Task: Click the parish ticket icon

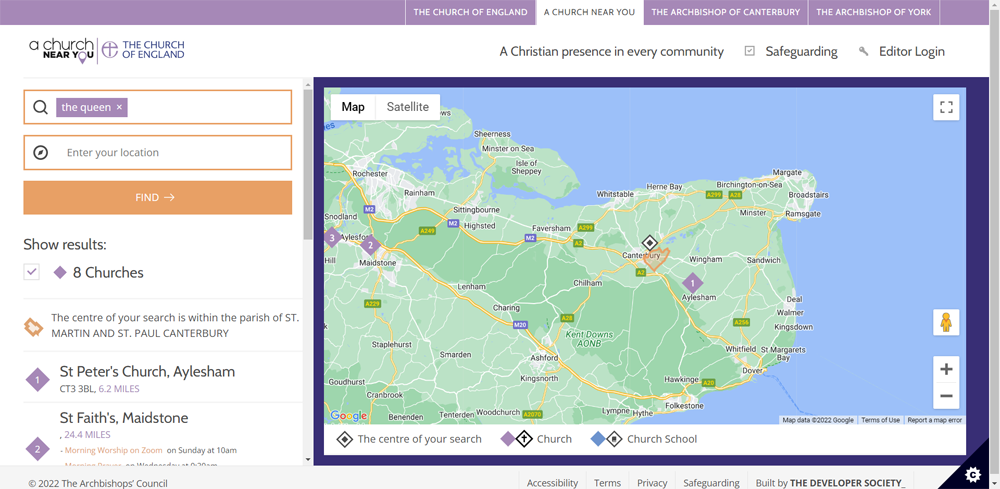Action: tap(33, 326)
